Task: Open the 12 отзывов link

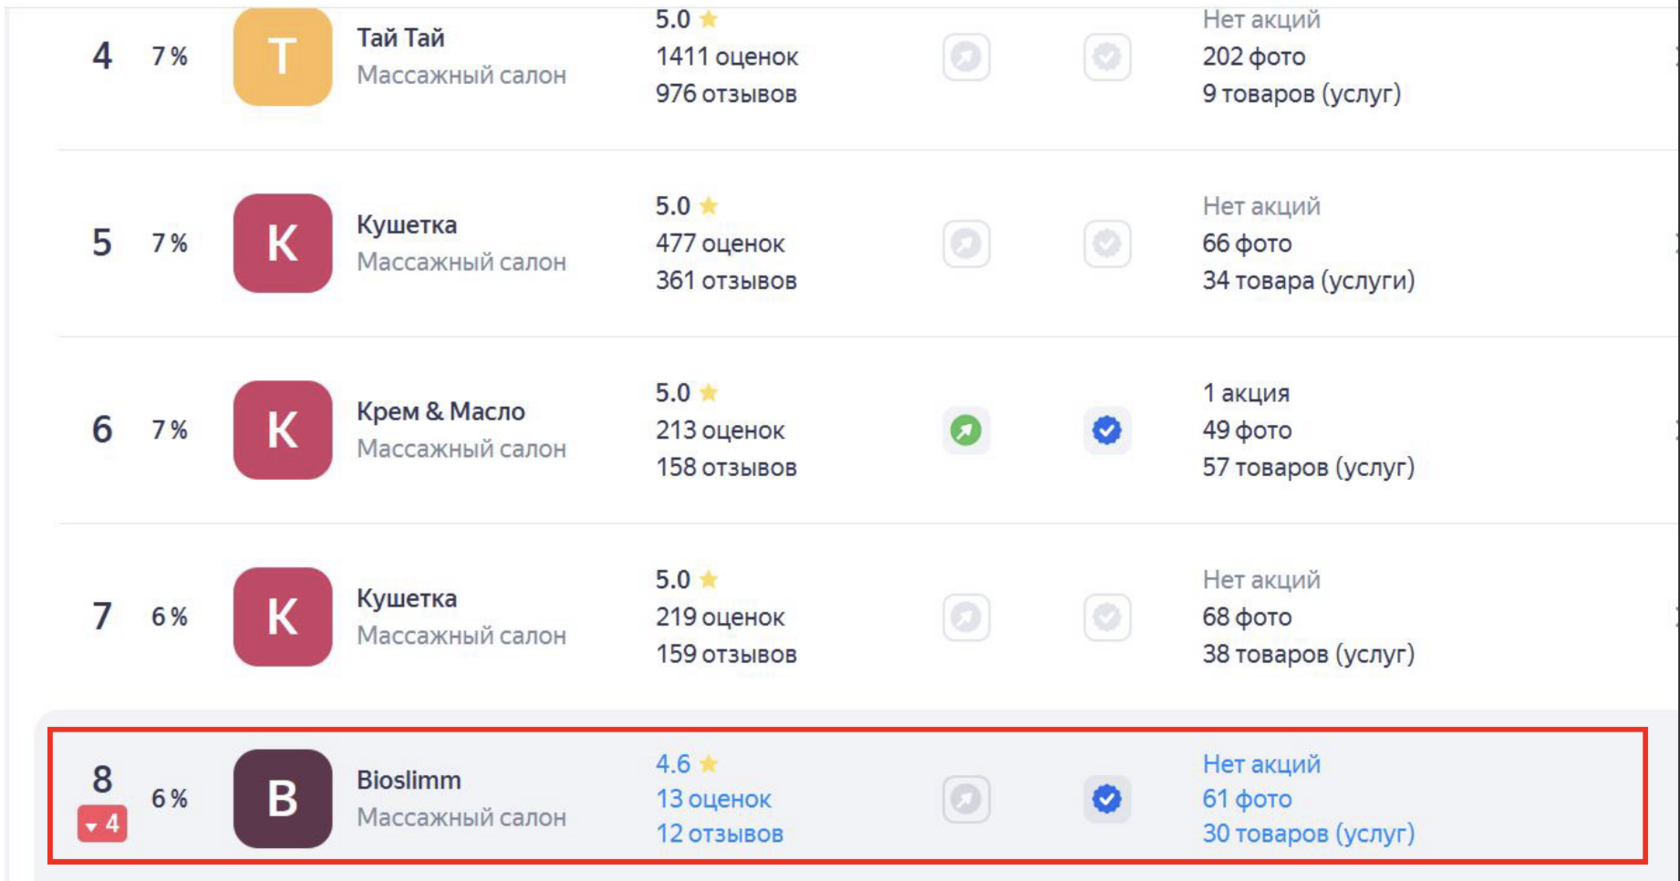Action: [x=719, y=833]
